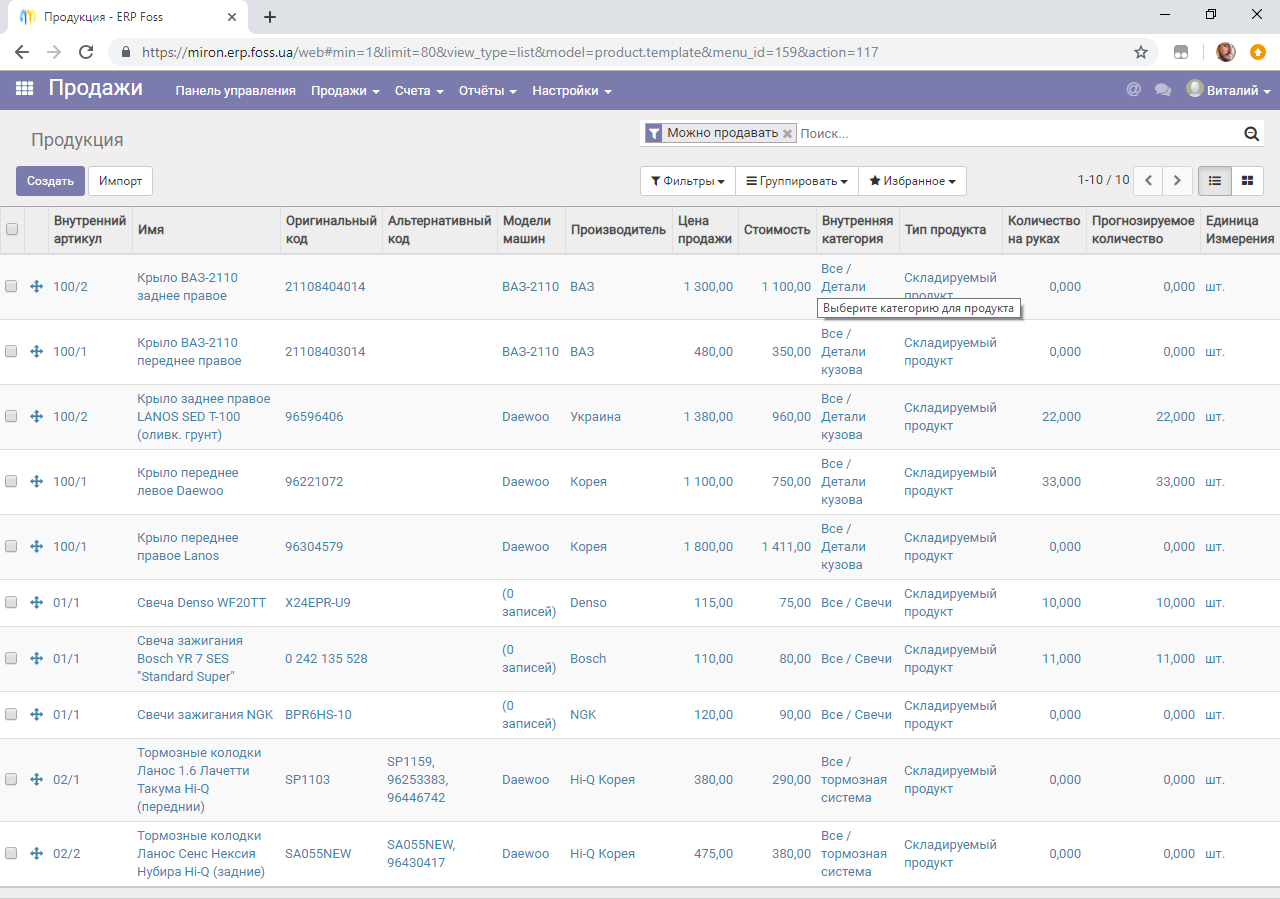Reload the page in the browser
The image size is (1280, 899).
(86, 52)
